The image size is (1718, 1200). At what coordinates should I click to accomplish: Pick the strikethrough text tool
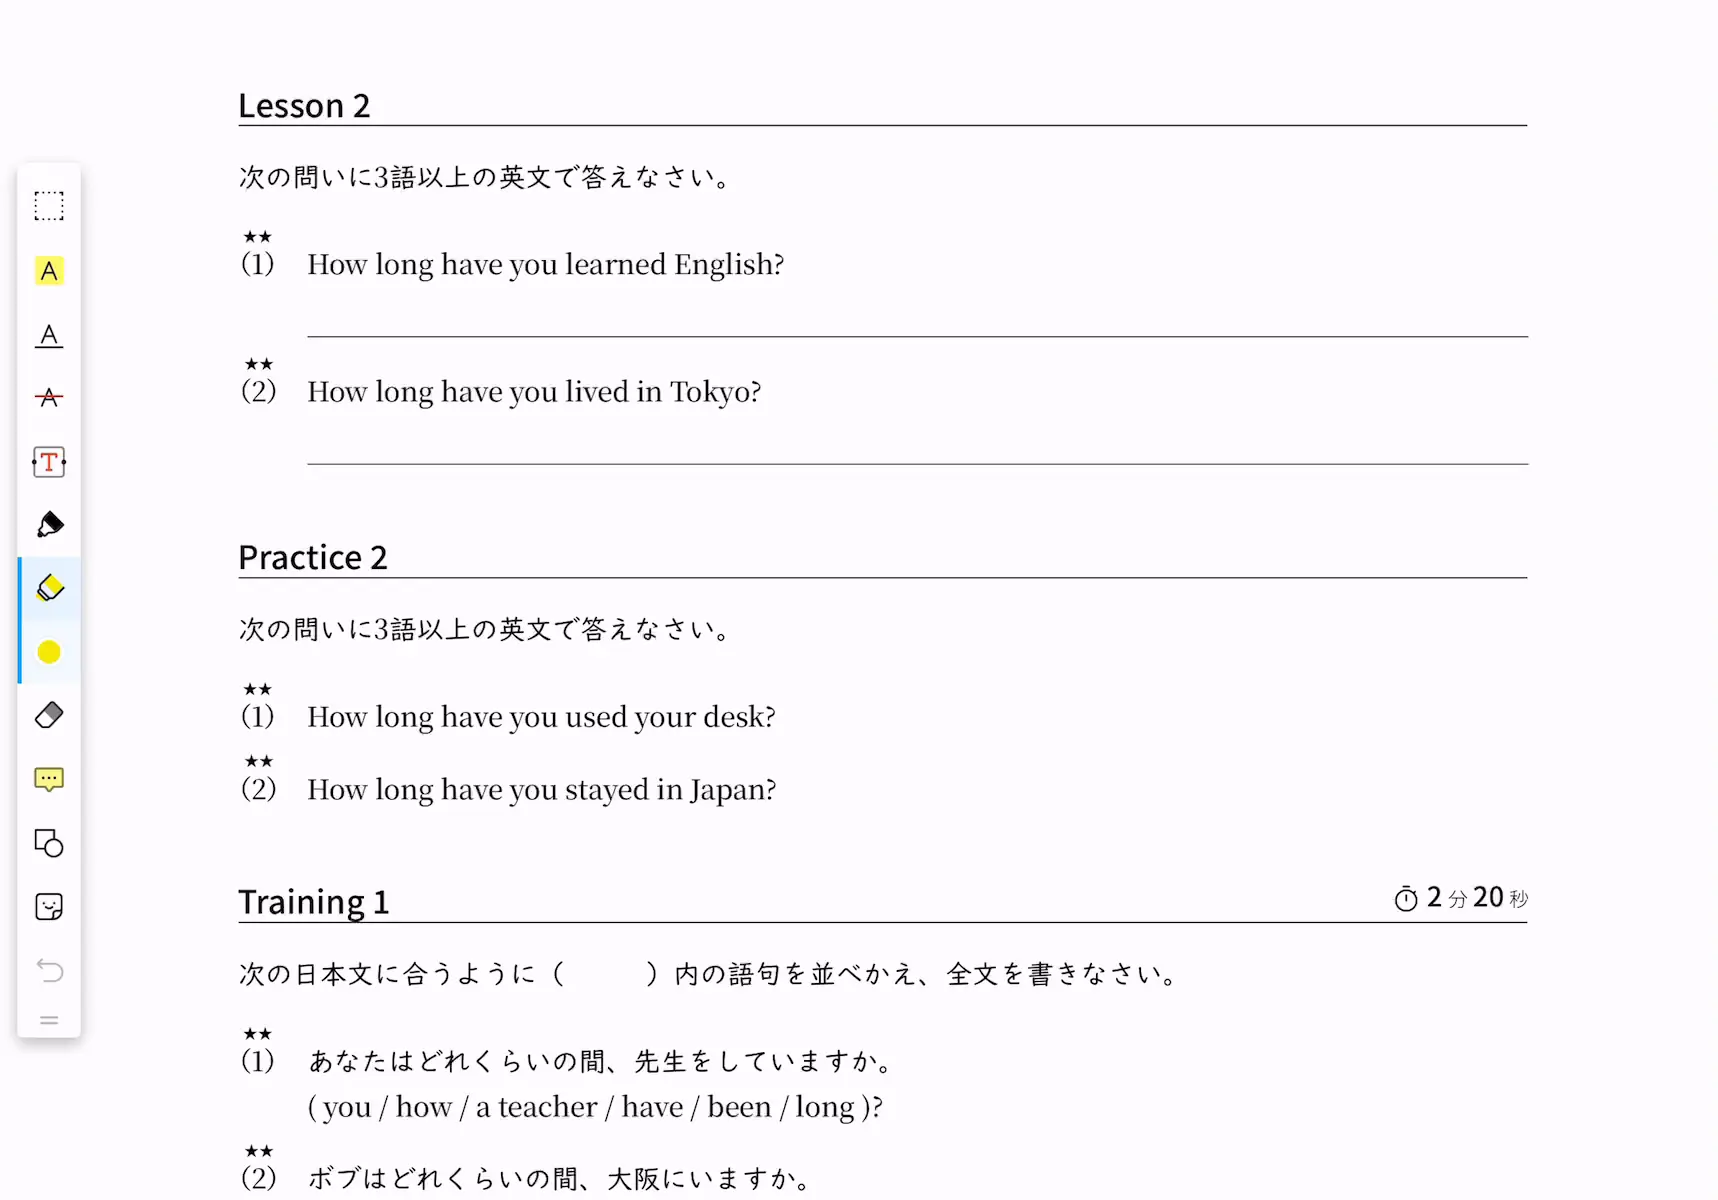(49, 398)
